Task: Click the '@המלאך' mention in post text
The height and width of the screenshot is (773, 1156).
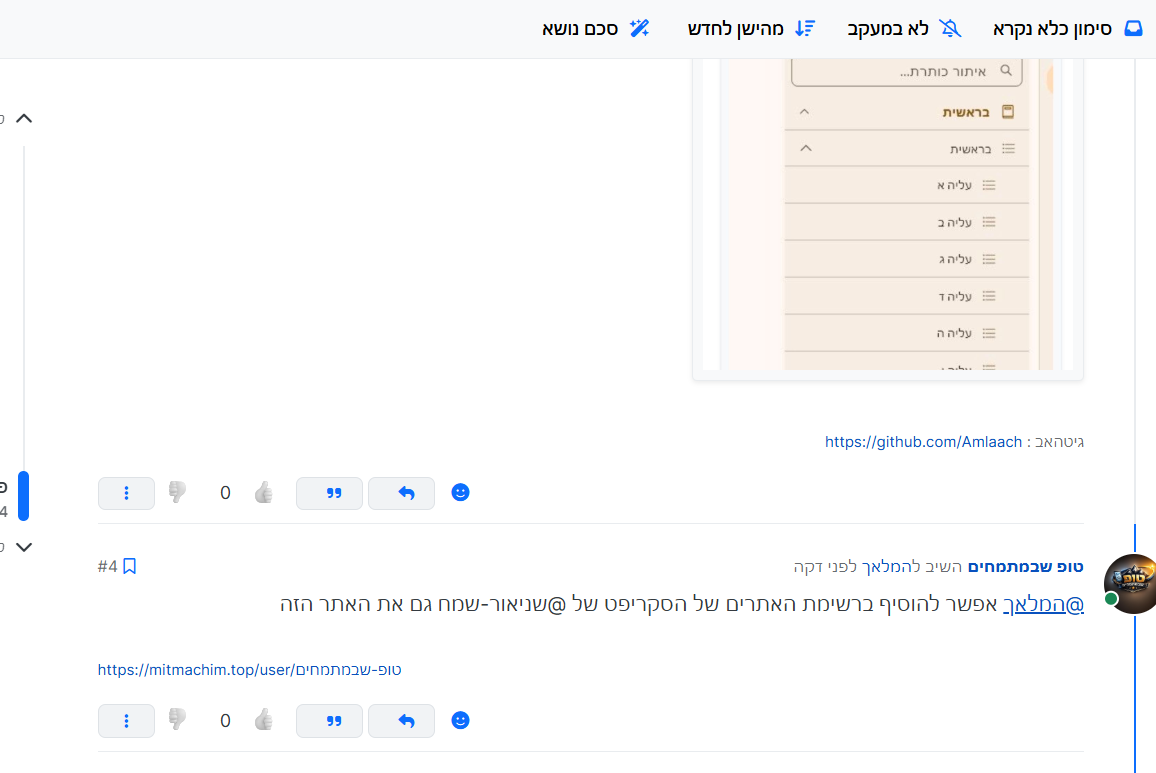Action: 1043,604
